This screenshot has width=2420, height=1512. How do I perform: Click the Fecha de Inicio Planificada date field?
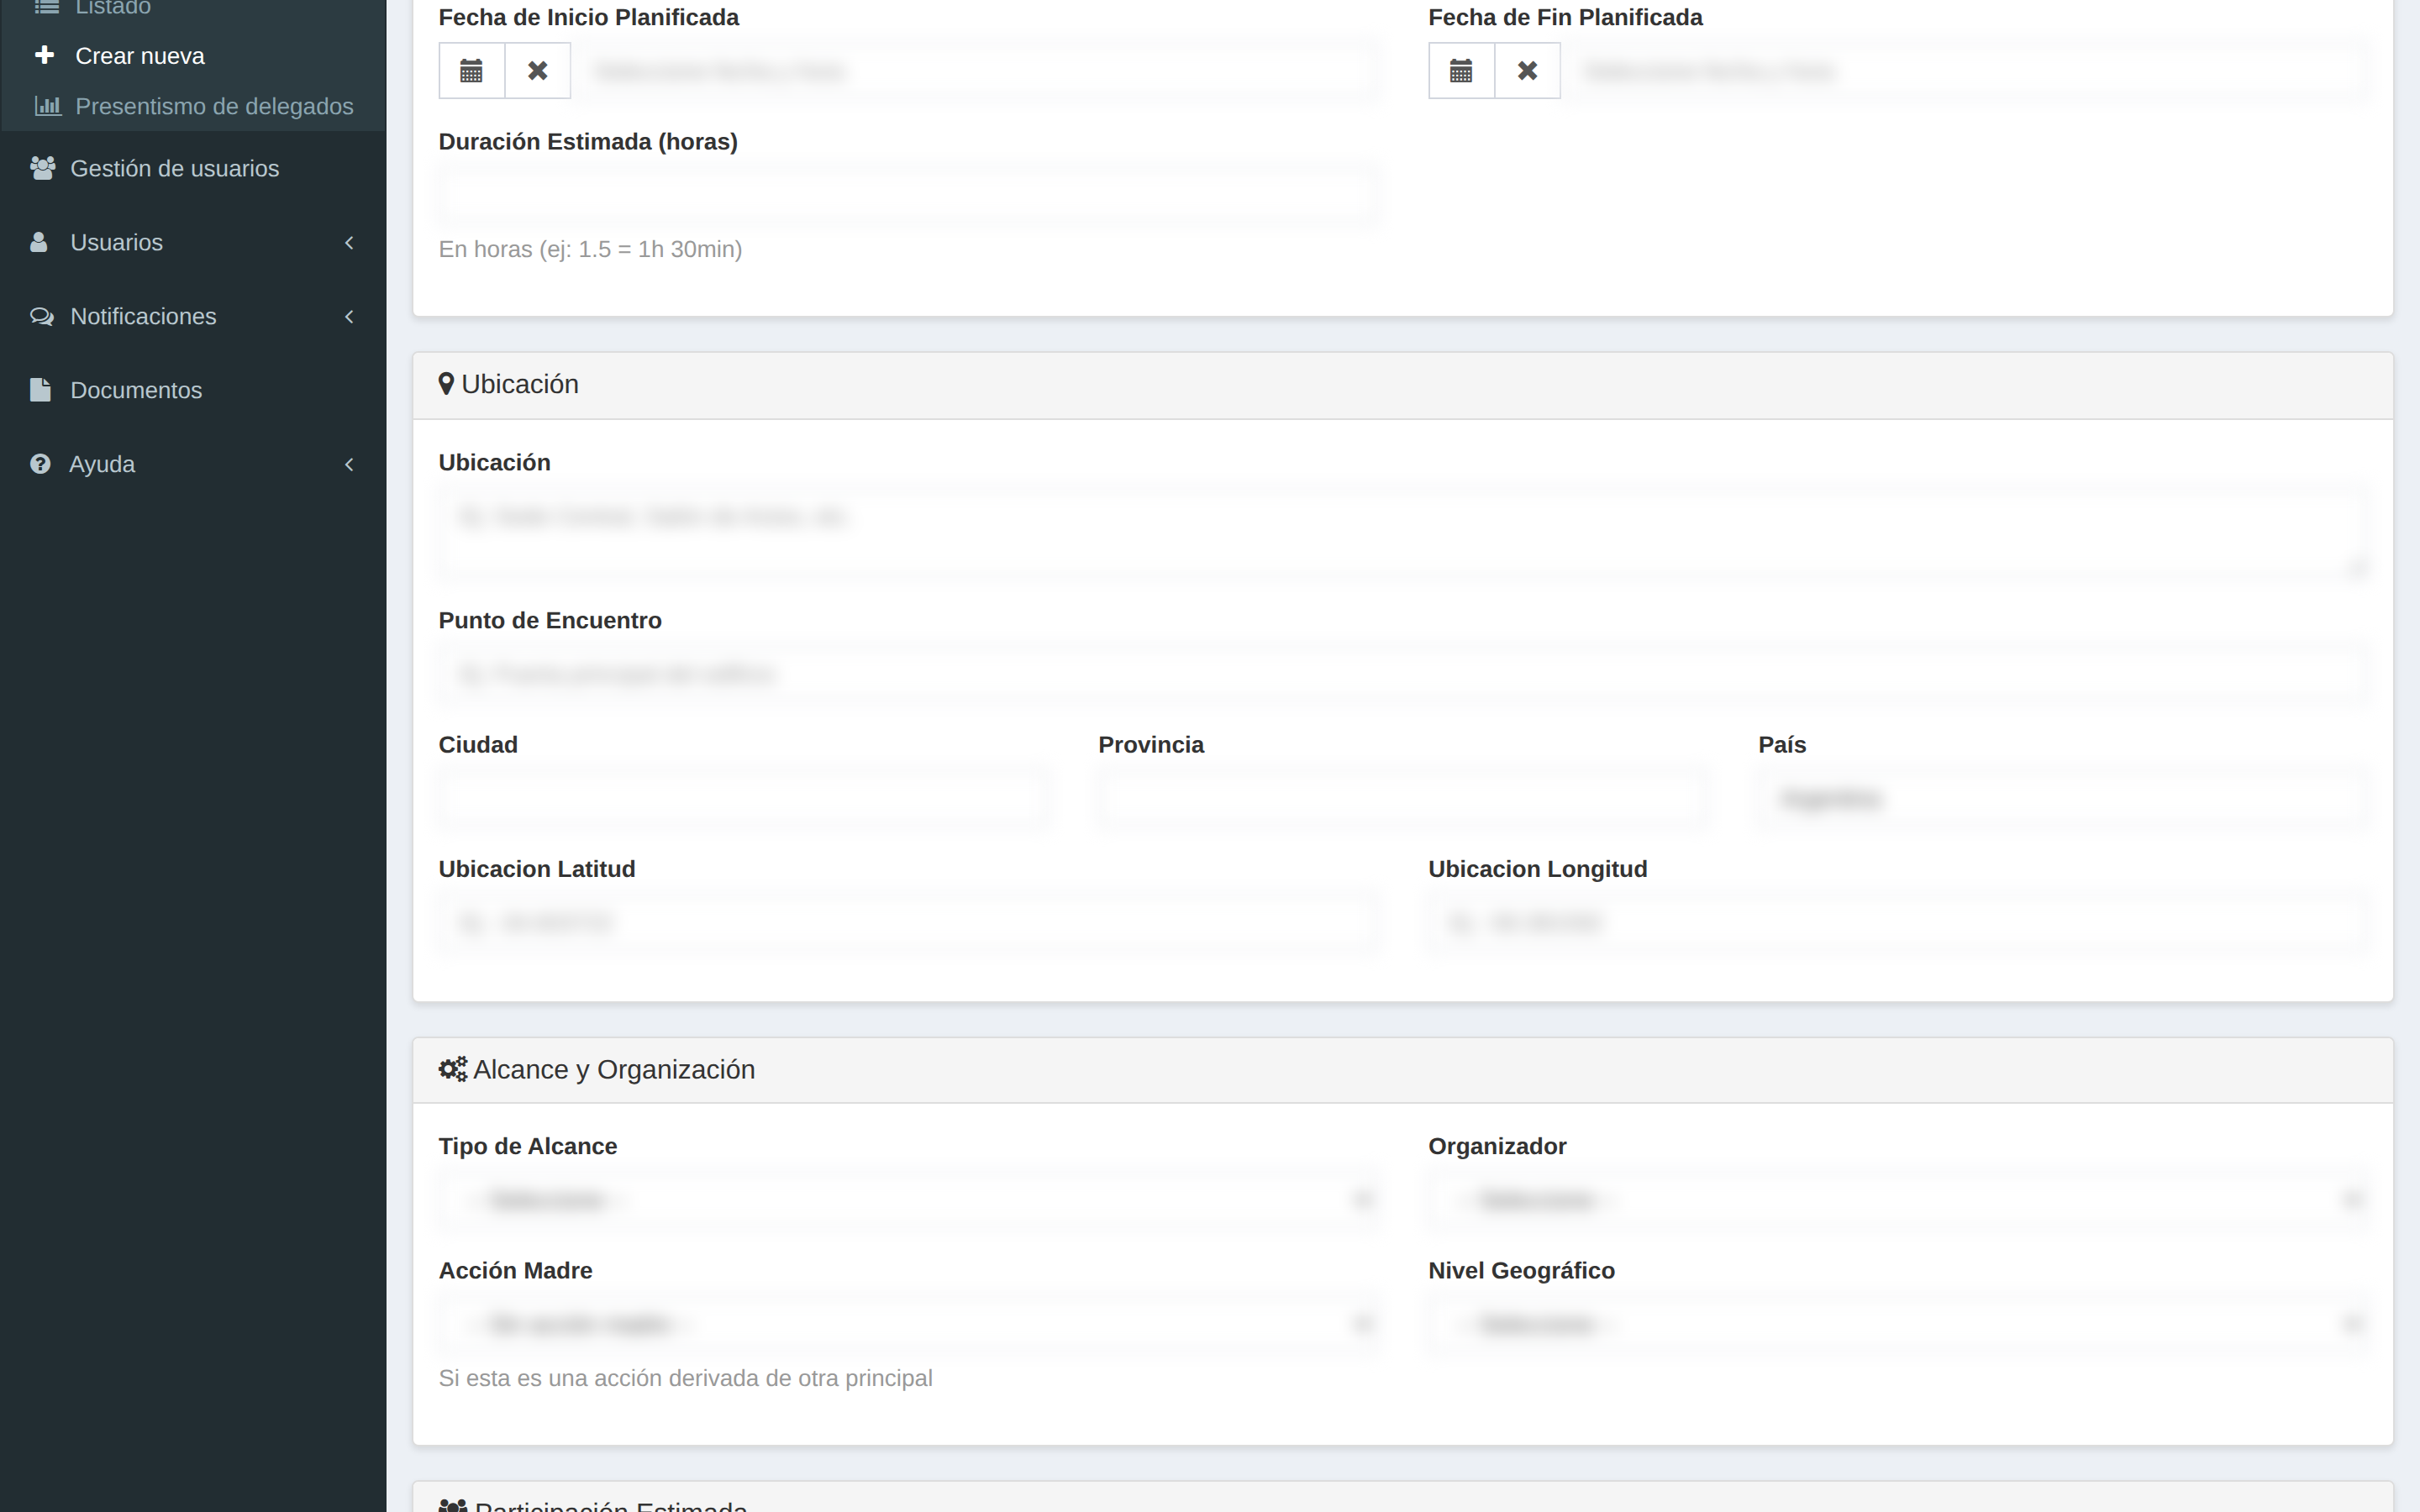click(975, 71)
